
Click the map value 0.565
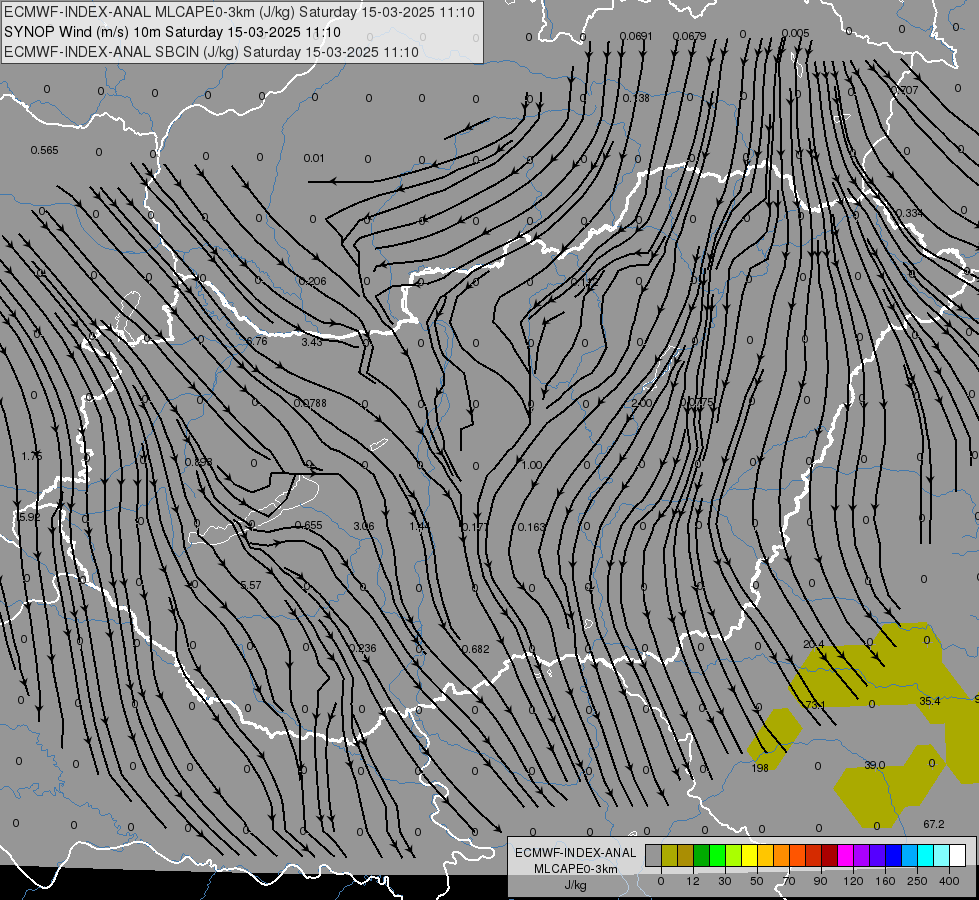tap(44, 150)
